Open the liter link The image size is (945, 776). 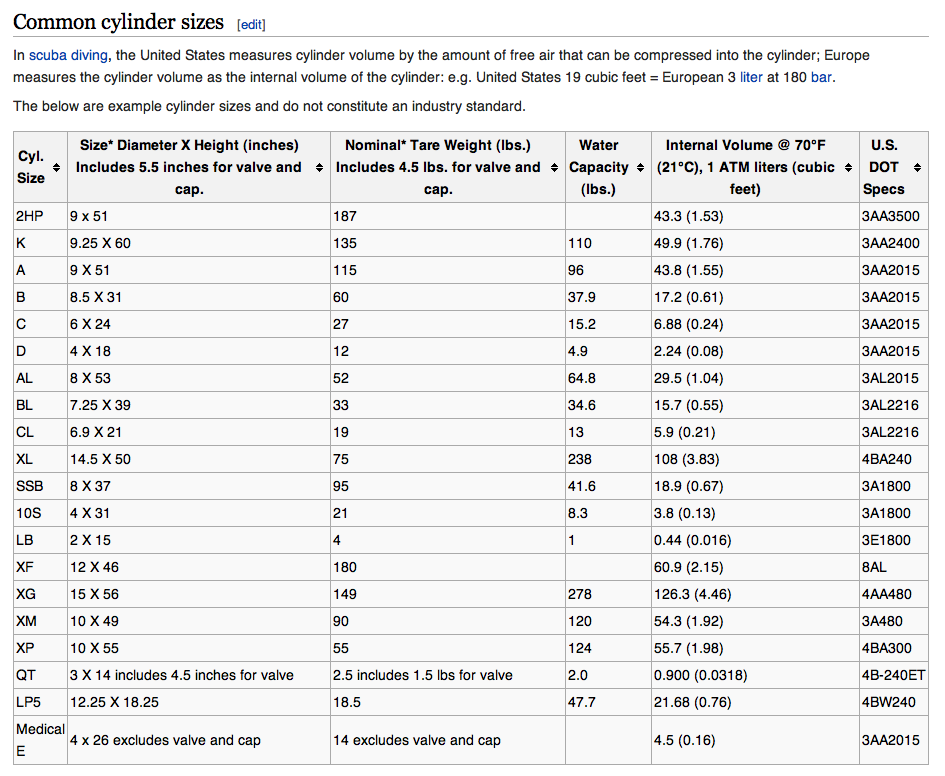tap(751, 78)
